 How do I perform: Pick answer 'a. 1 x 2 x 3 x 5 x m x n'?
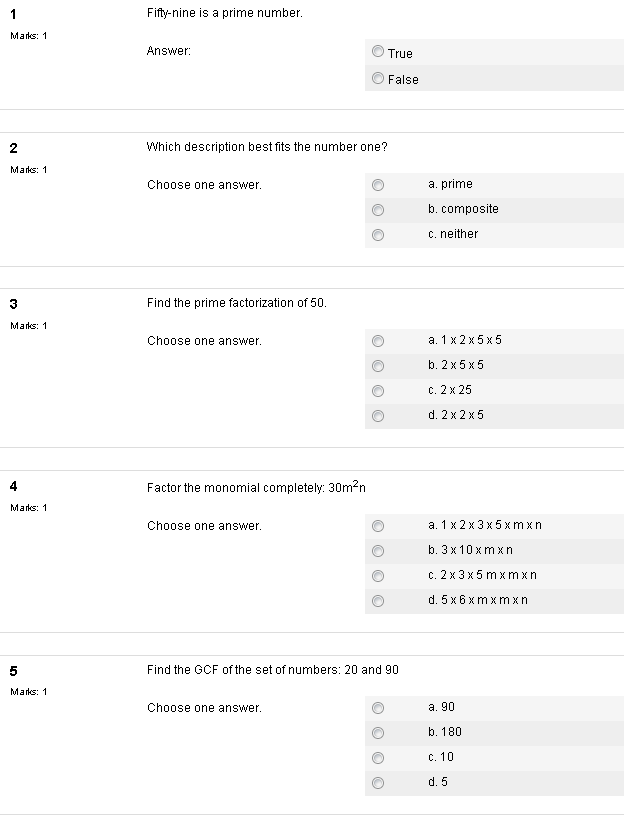(x=378, y=525)
